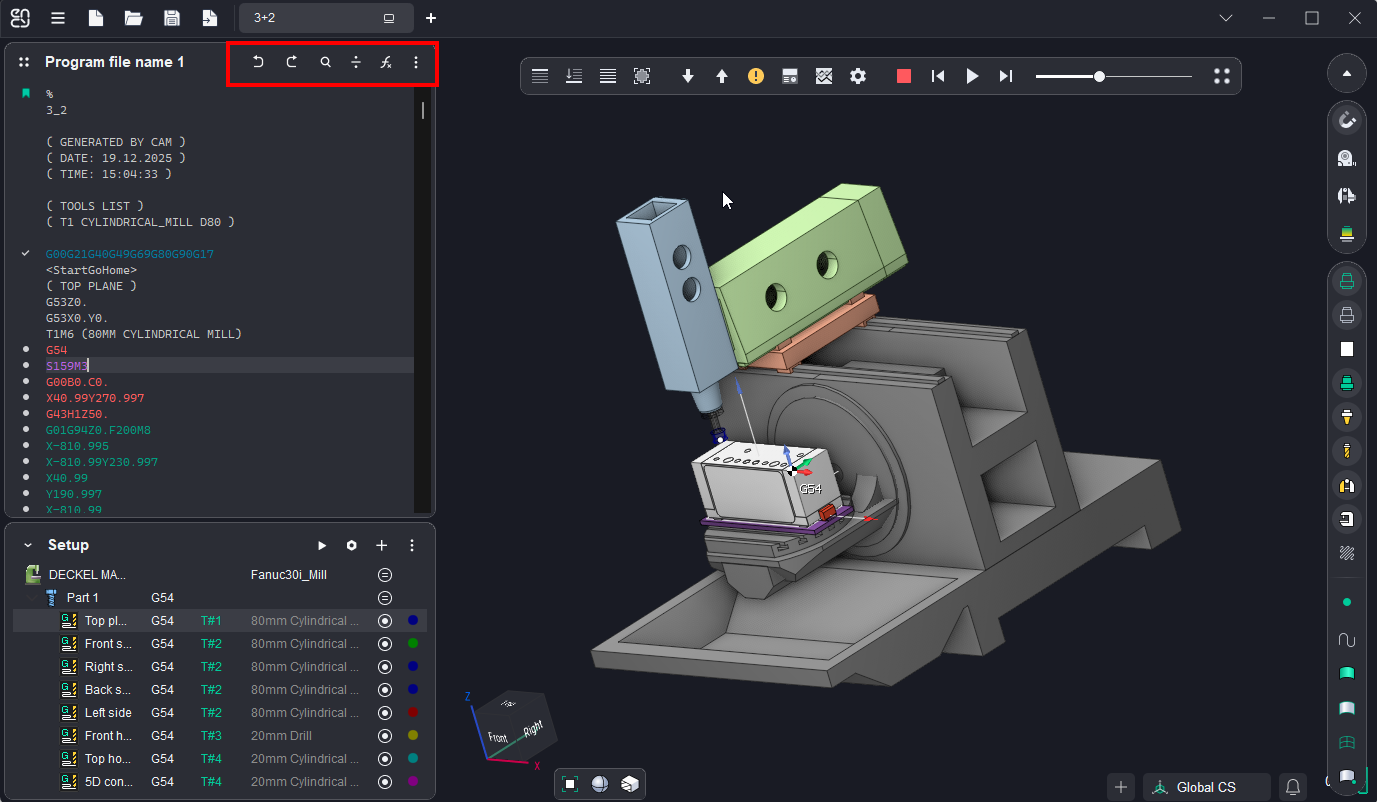Click the yellow warning icon in toolbar
The image size is (1377, 802).
(756, 76)
